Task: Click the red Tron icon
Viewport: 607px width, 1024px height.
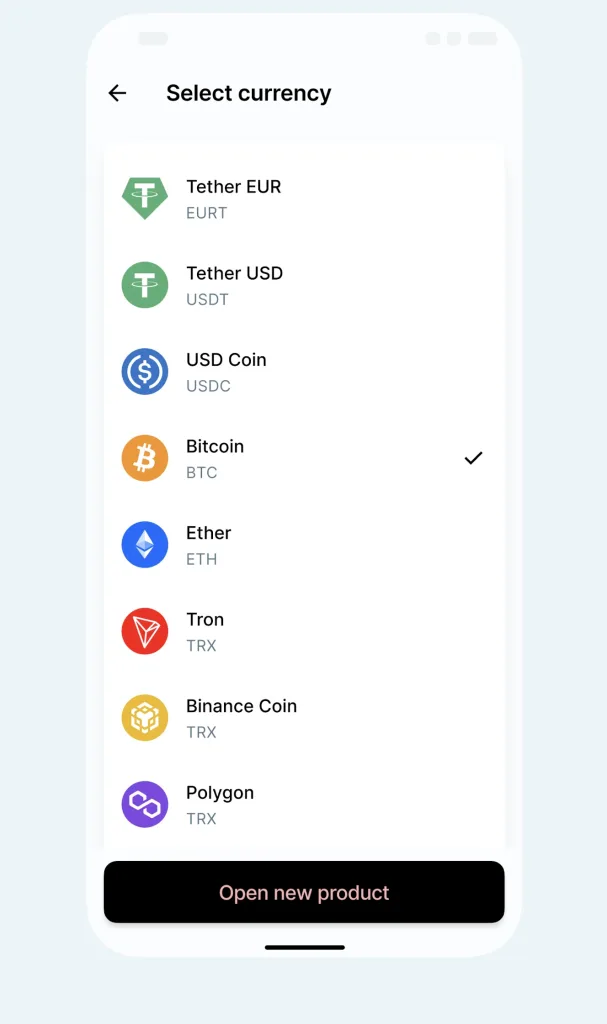Action: coord(145,631)
